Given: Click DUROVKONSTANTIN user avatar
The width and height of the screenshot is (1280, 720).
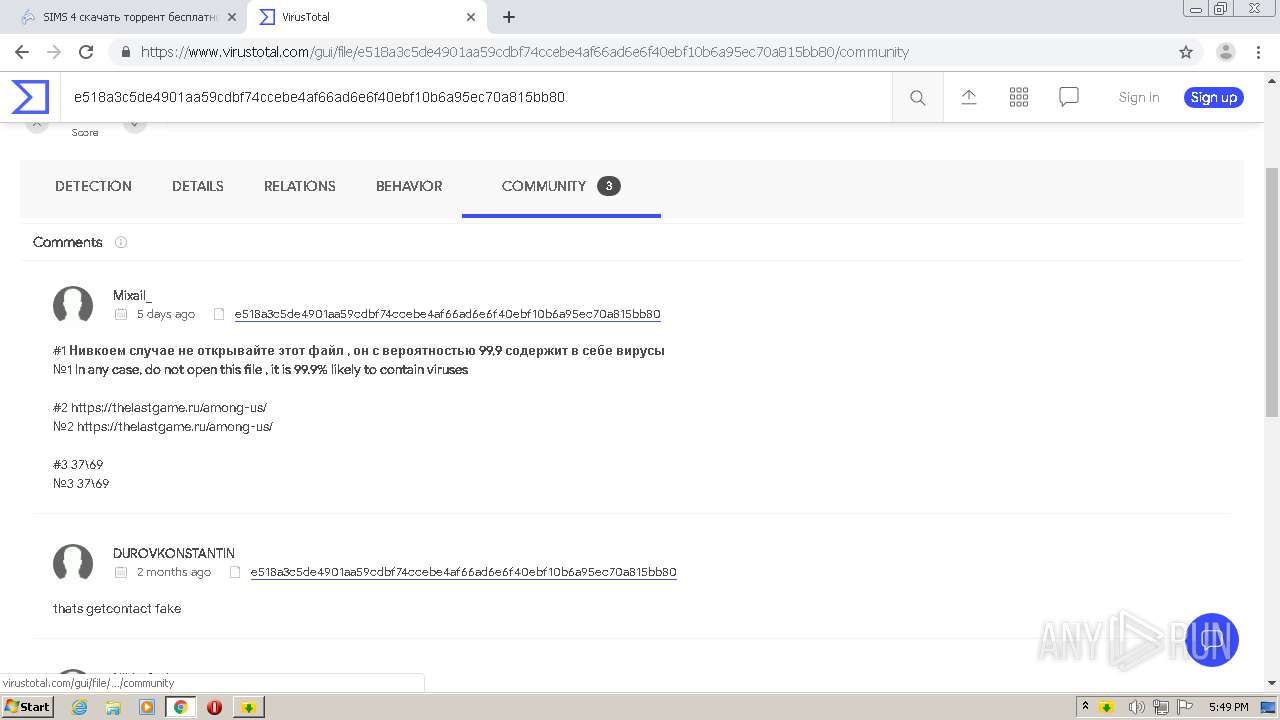Looking at the screenshot, I should pos(73,563).
